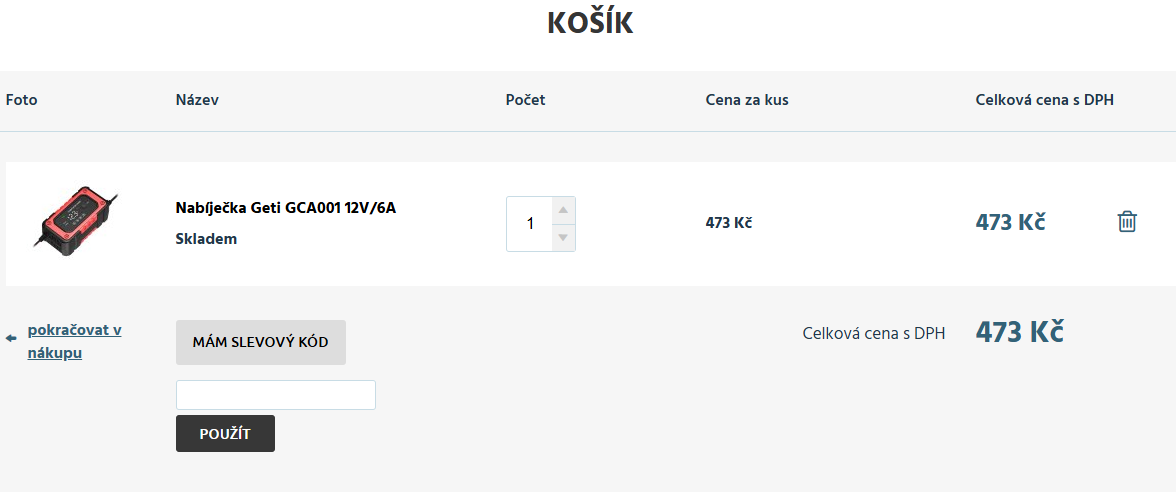This screenshot has width=1176, height=499.
Task: Select the 'Cena za kus' column header
Action: coord(747,100)
